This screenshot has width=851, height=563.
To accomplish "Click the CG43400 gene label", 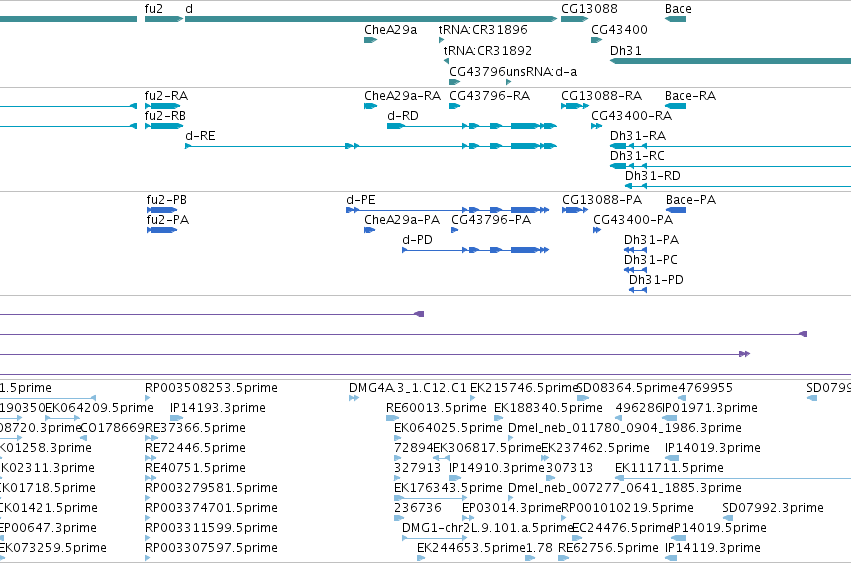I will click(x=619, y=29).
